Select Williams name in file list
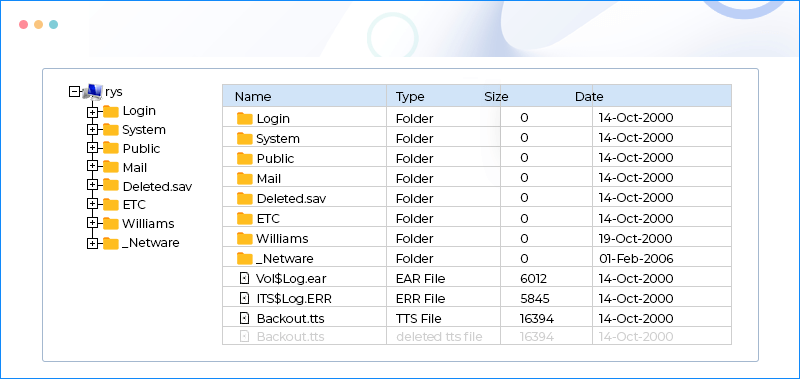800x379 pixels. click(x=282, y=239)
